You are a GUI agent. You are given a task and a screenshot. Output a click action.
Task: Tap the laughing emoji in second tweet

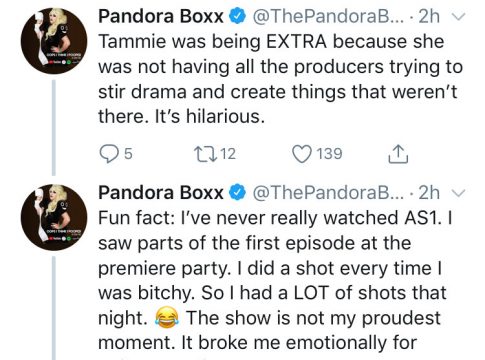(167, 318)
